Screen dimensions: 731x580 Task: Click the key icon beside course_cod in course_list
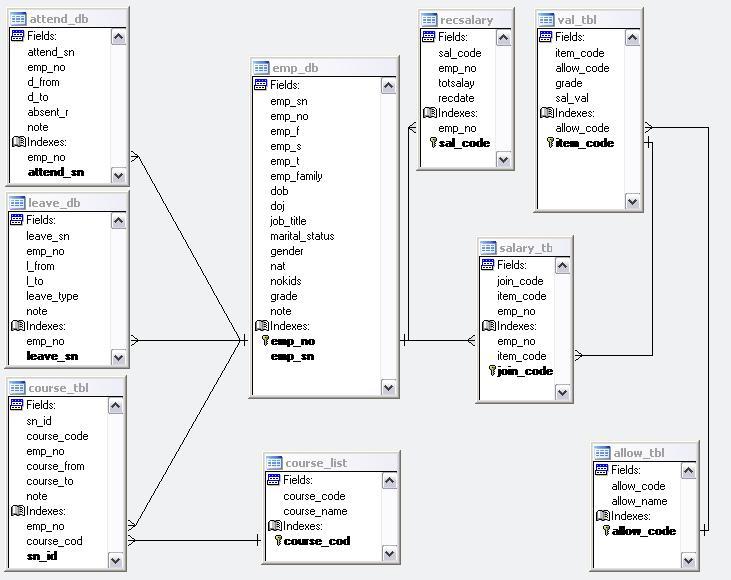tap(278, 540)
